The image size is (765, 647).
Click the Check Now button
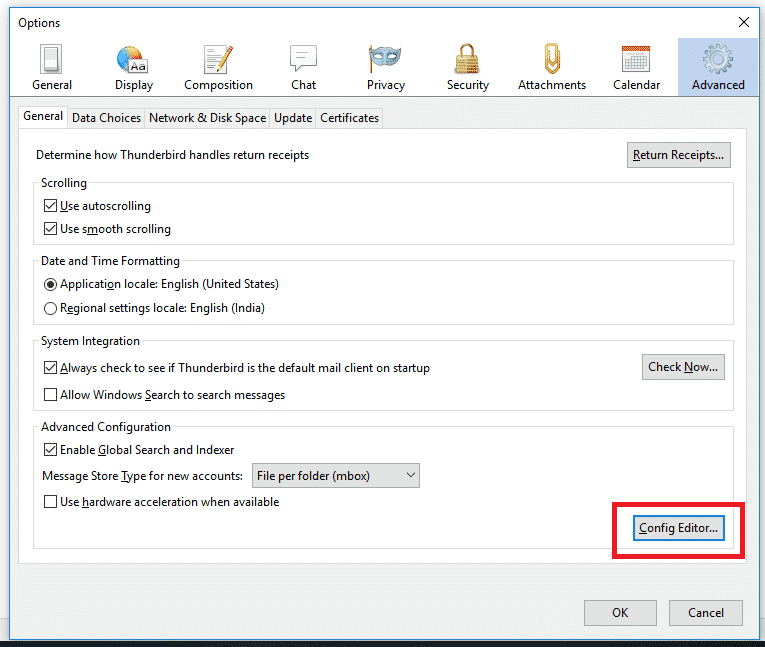(x=683, y=367)
